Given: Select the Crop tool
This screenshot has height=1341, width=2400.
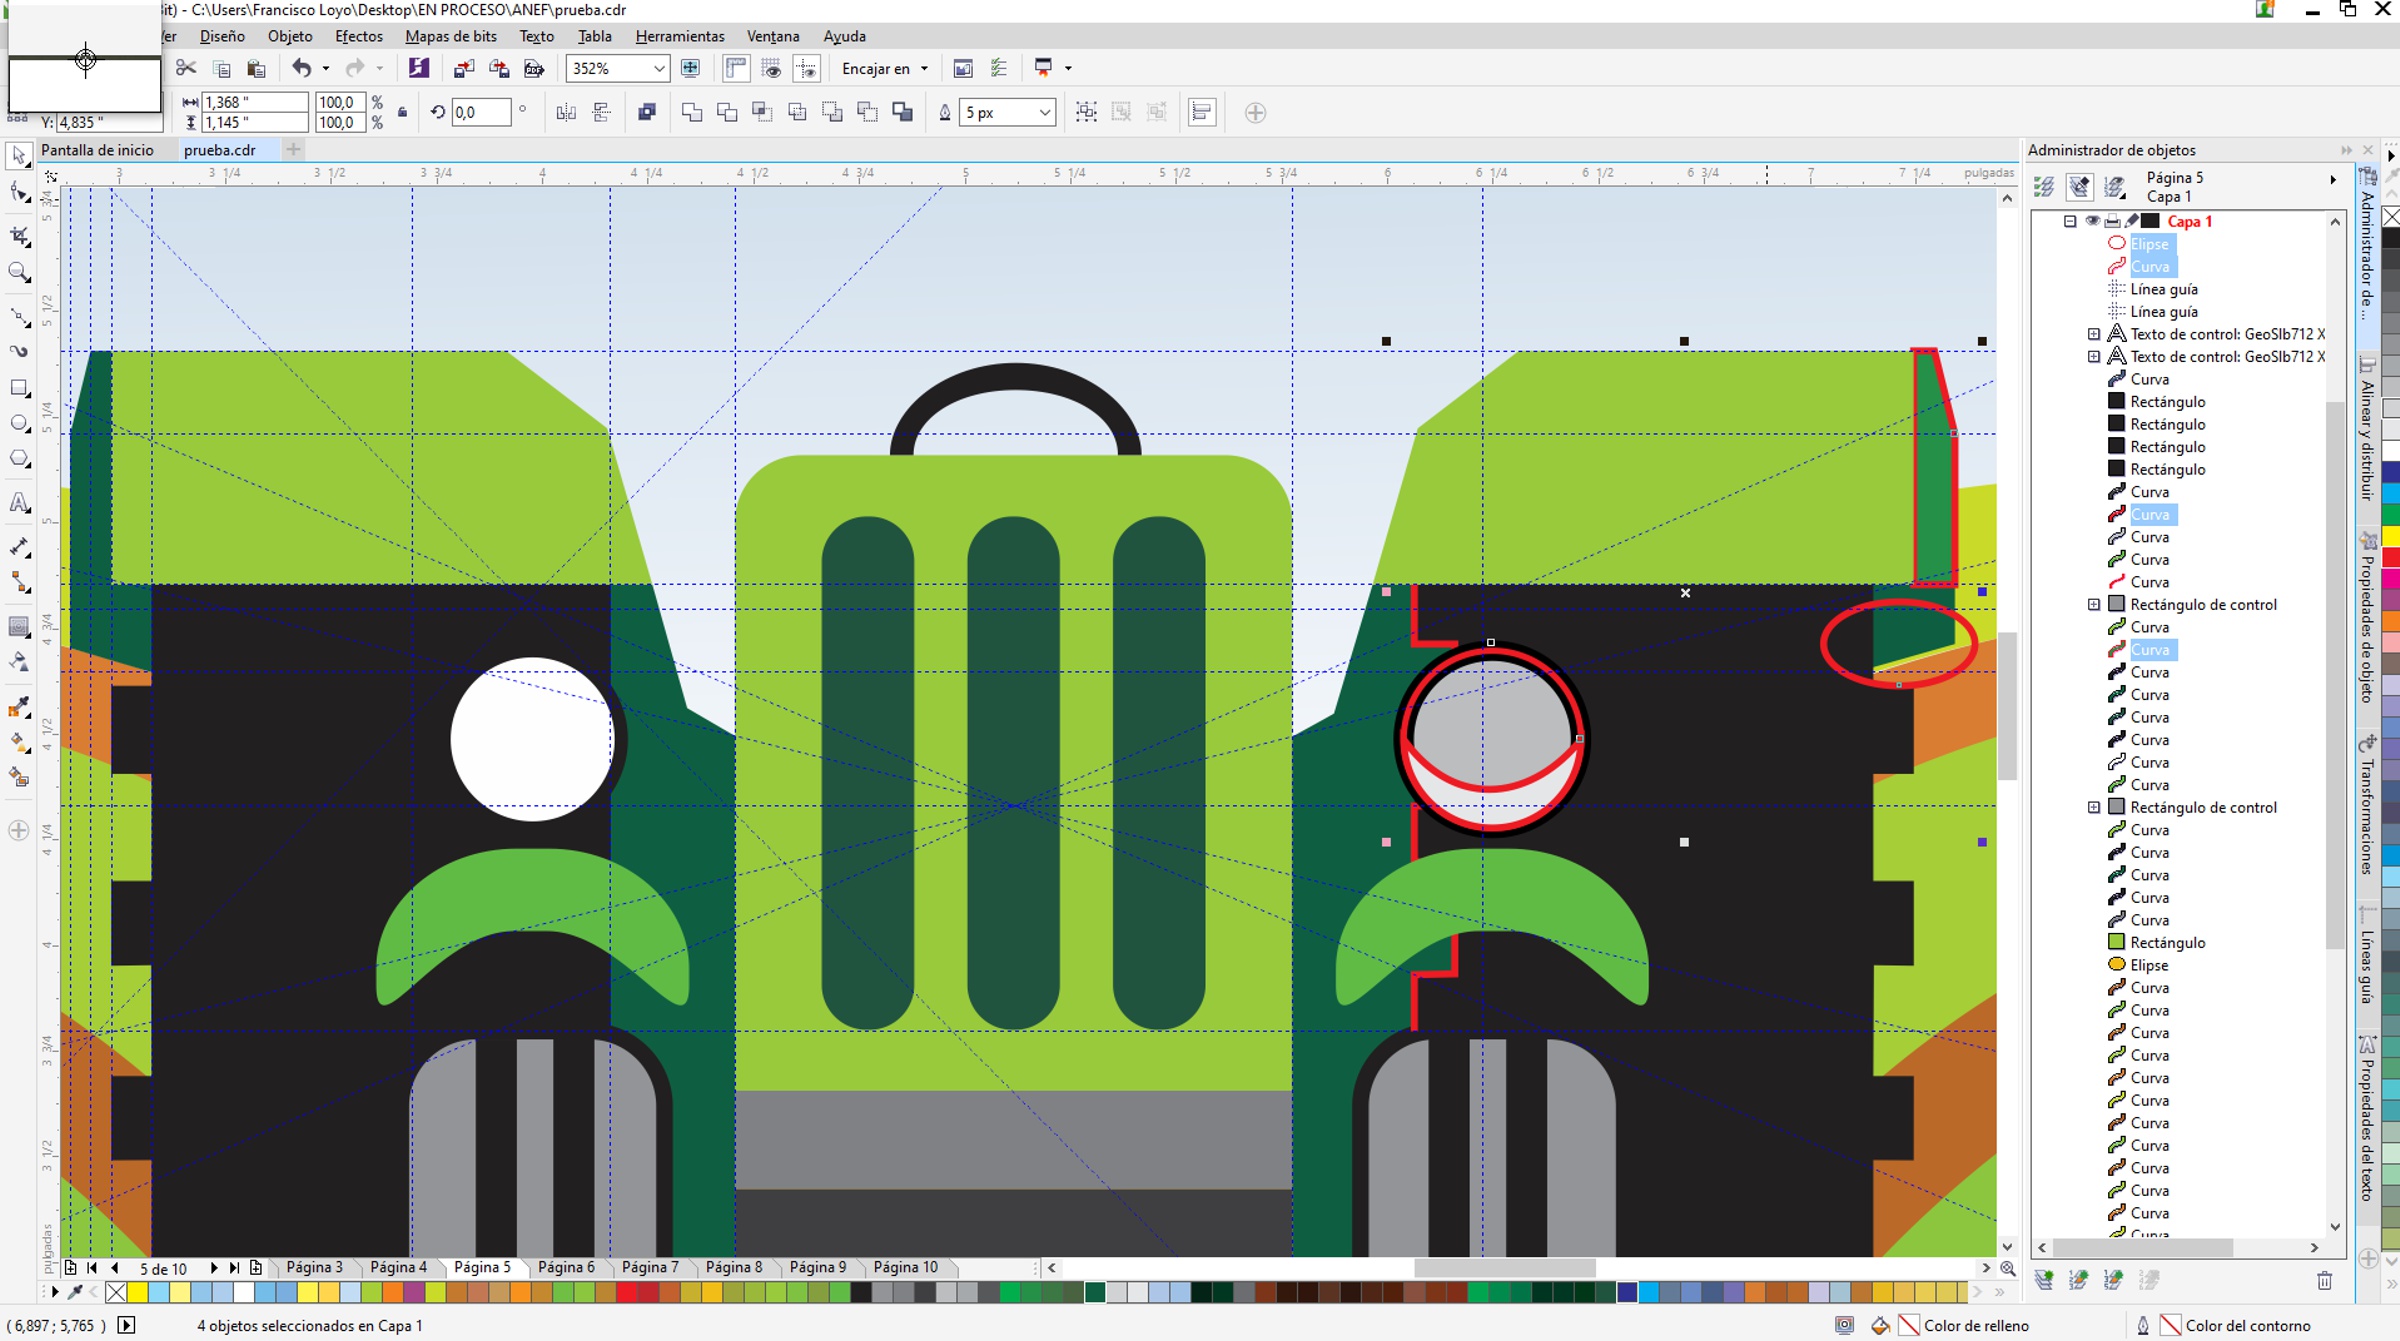Looking at the screenshot, I should pyautogui.click(x=18, y=236).
